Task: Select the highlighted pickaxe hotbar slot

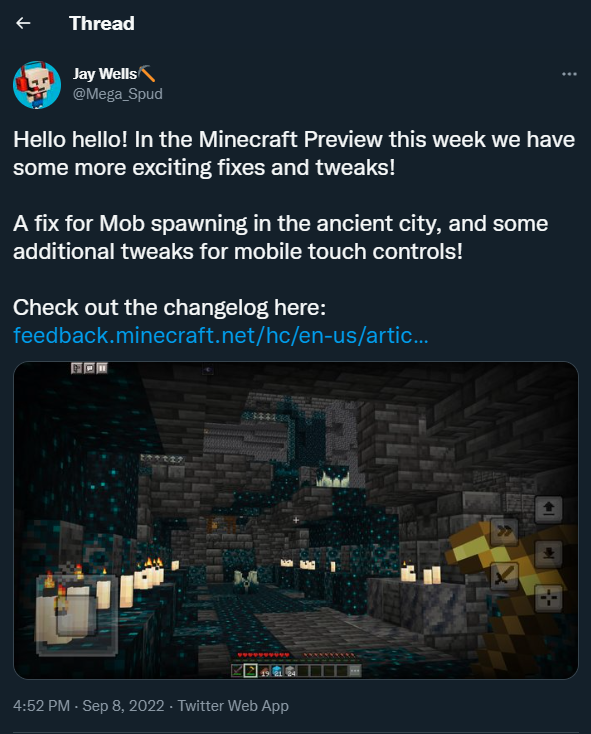Action: coord(250,671)
